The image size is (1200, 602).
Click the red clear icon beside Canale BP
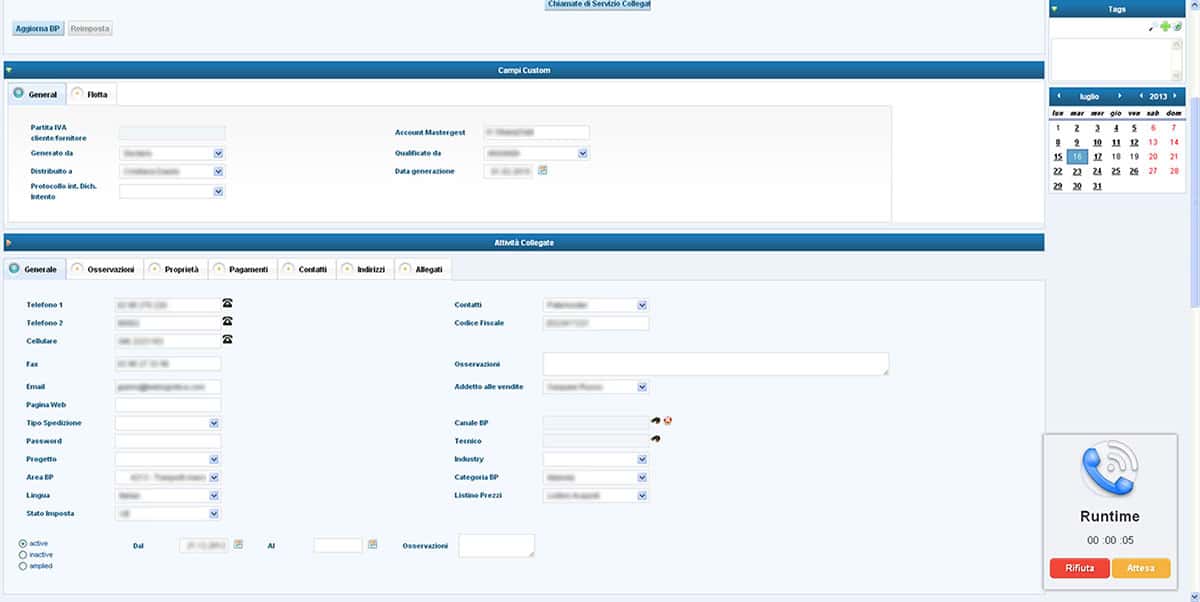coord(667,421)
